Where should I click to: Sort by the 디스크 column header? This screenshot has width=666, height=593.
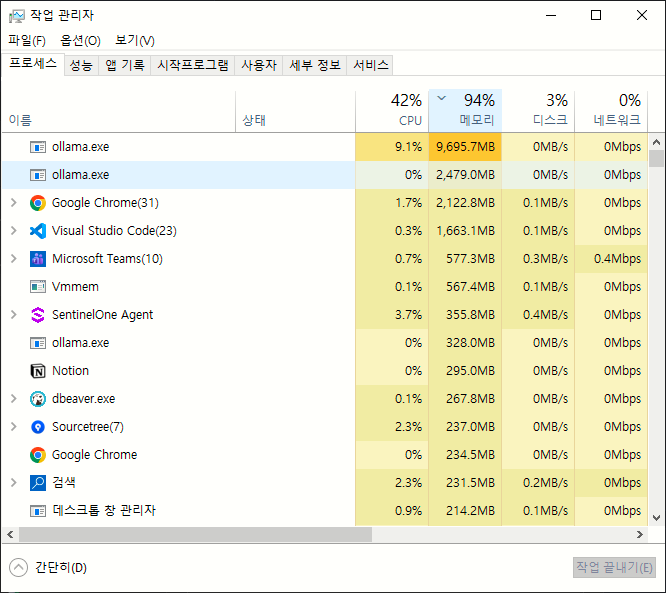point(538,111)
